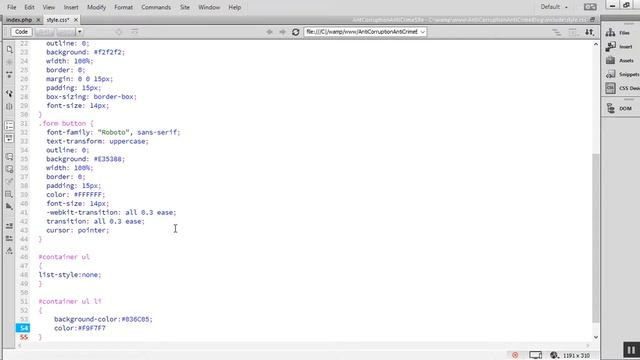Open the Commands menu
The width and height of the screenshot is (640, 360).
[156, 7]
